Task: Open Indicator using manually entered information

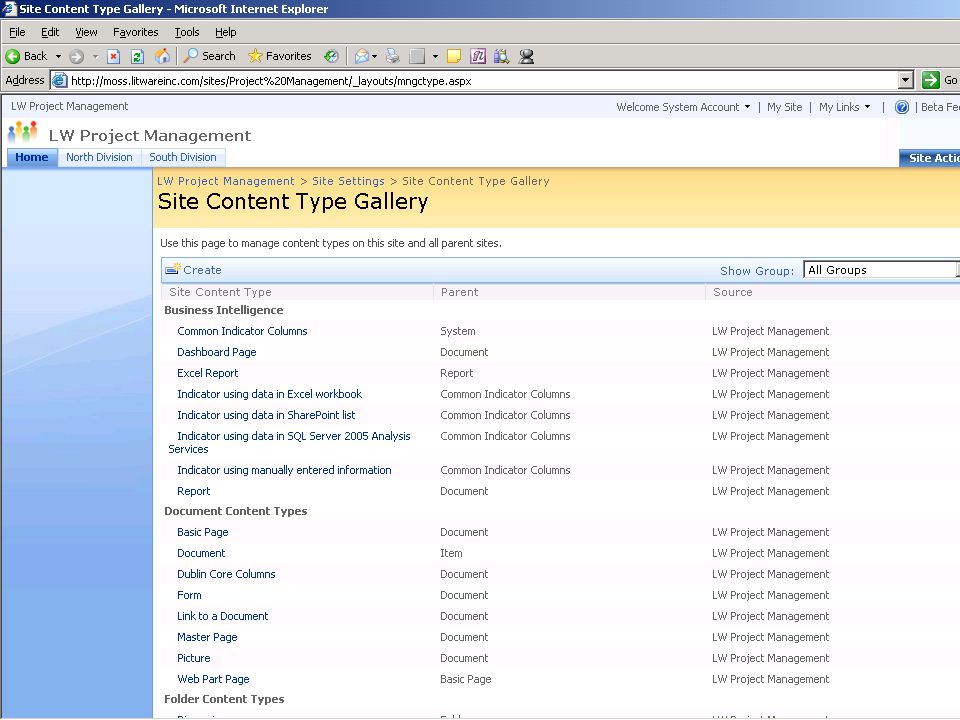Action: pyautogui.click(x=284, y=470)
